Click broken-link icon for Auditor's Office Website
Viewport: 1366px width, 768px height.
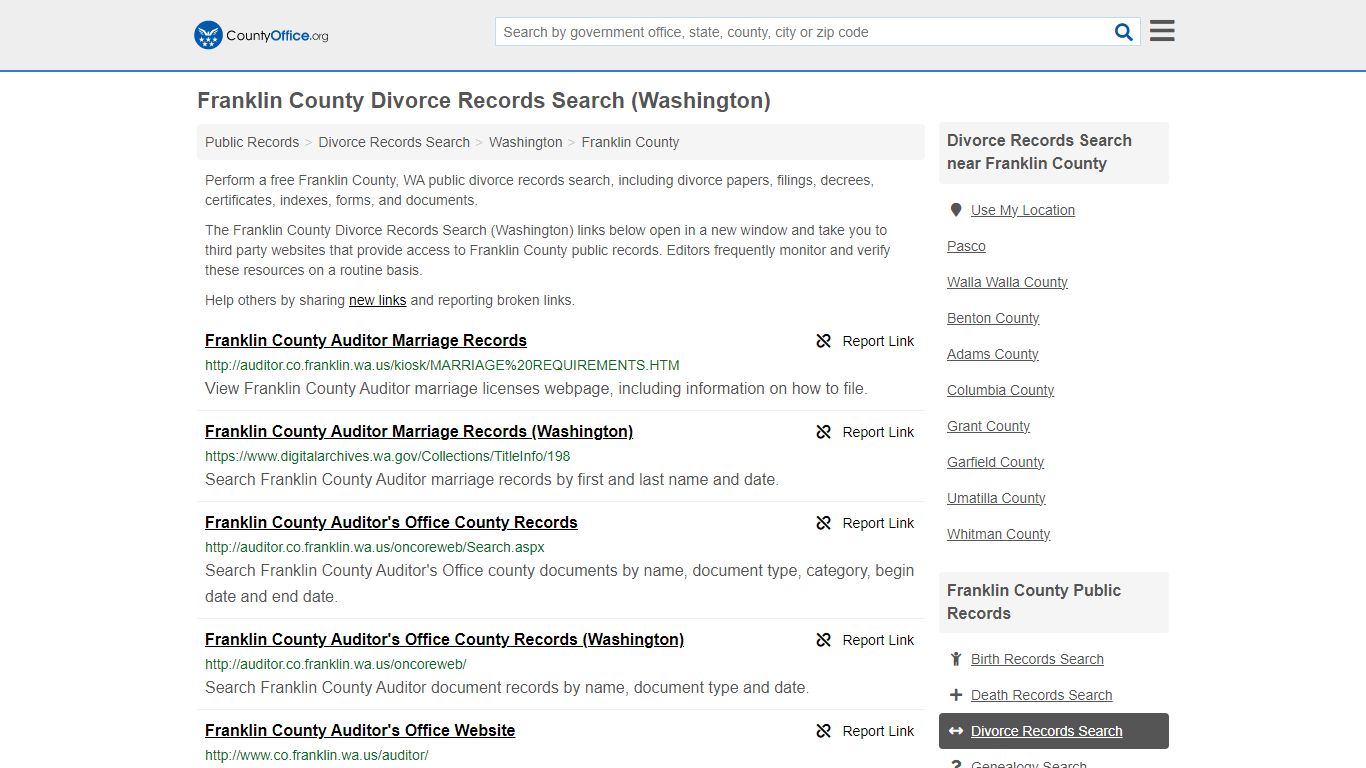coord(824,731)
